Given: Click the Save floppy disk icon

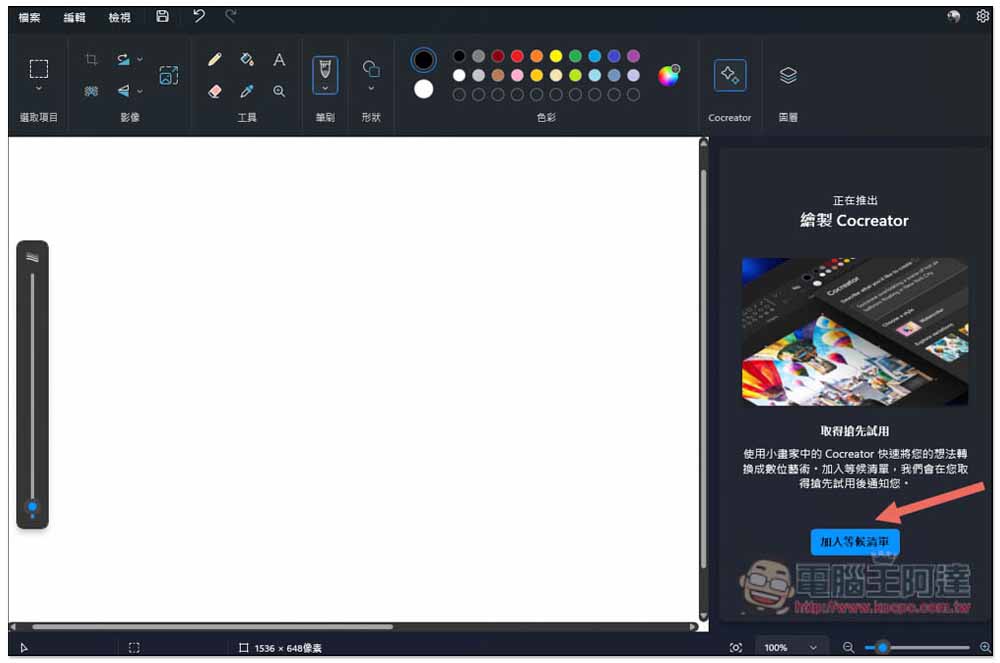Looking at the screenshot, I should pos(163,17).
